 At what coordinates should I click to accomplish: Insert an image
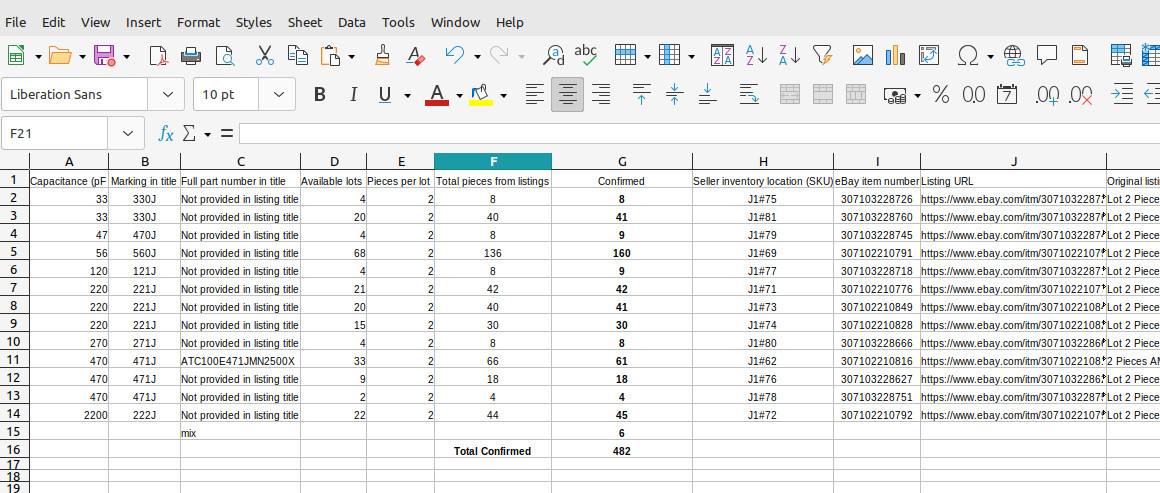coord(863,56)
